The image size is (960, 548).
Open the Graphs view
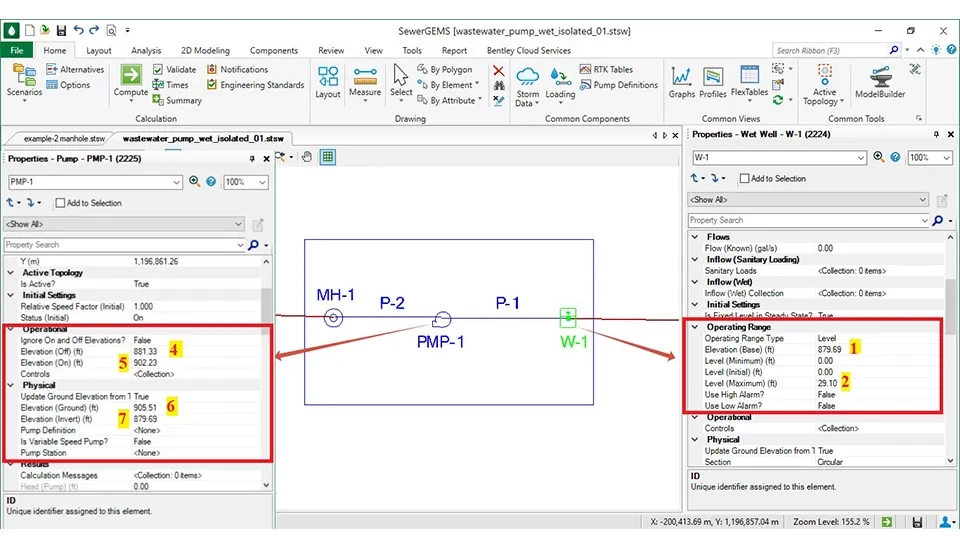(682, 80)
